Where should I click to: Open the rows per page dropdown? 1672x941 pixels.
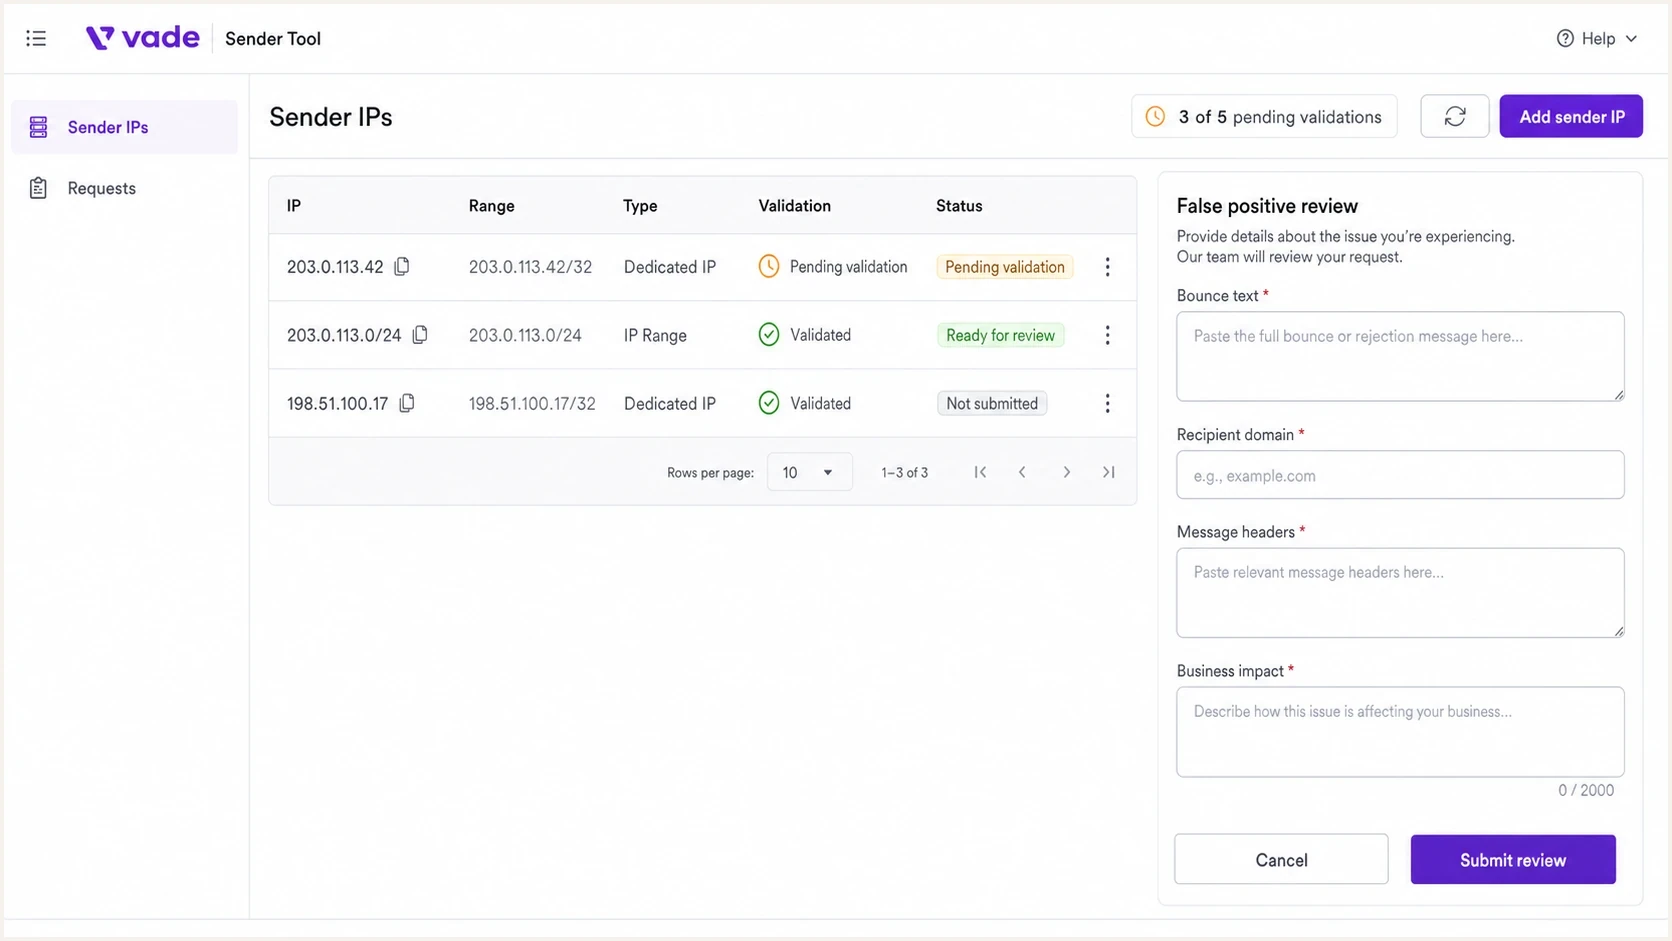(809, 472)
